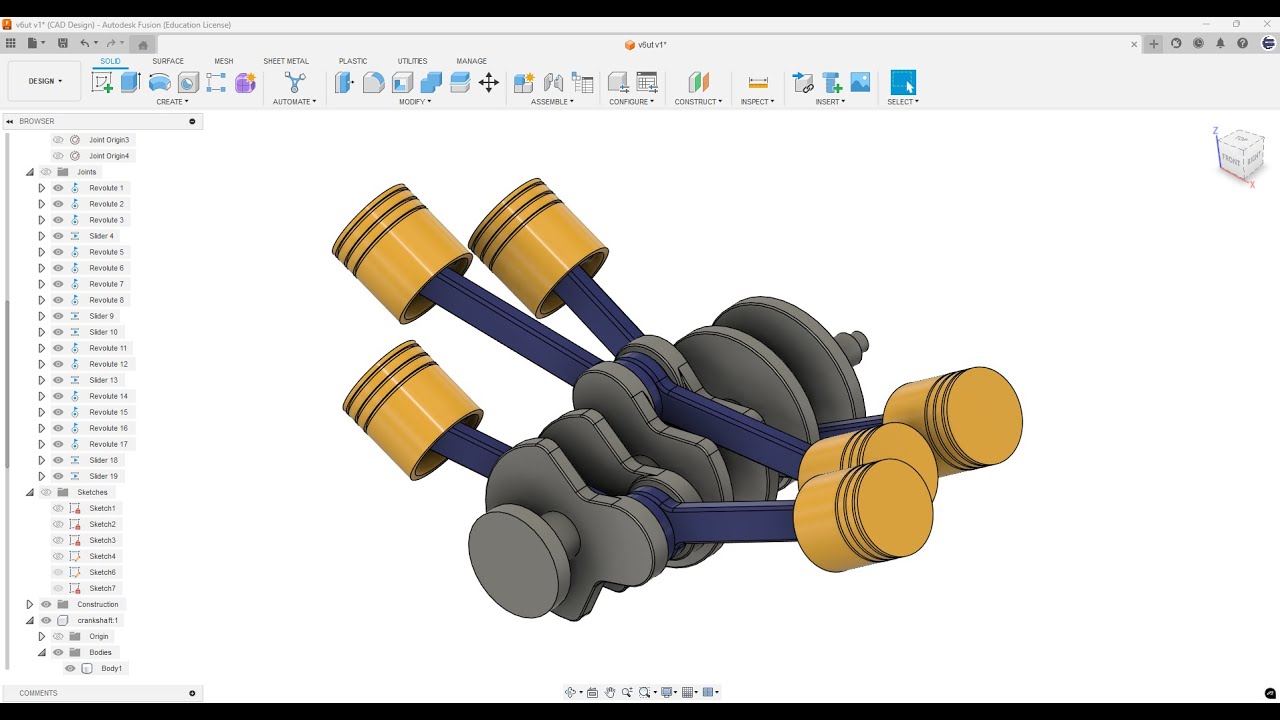Viewport: 1280px width, 720px height.
Task: Select the Create Sketch tool
Action: coord(102,83)
